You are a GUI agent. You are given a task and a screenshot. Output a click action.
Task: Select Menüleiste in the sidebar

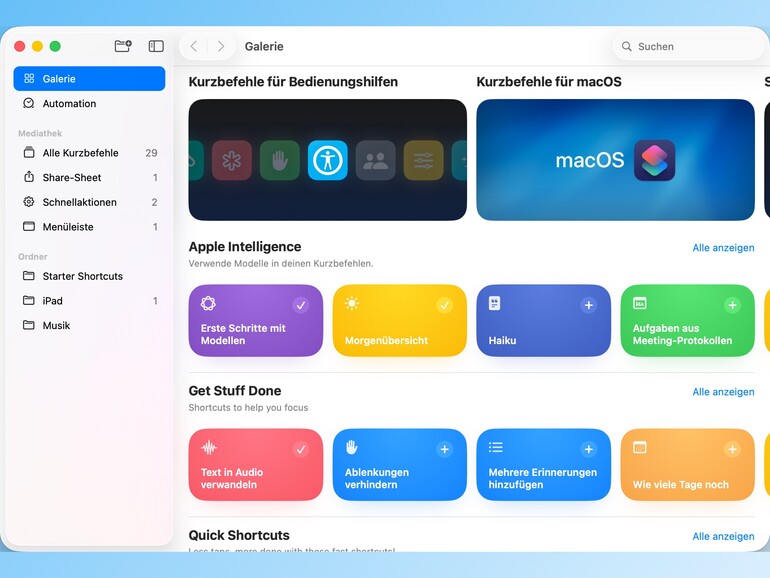click(89, 226)
